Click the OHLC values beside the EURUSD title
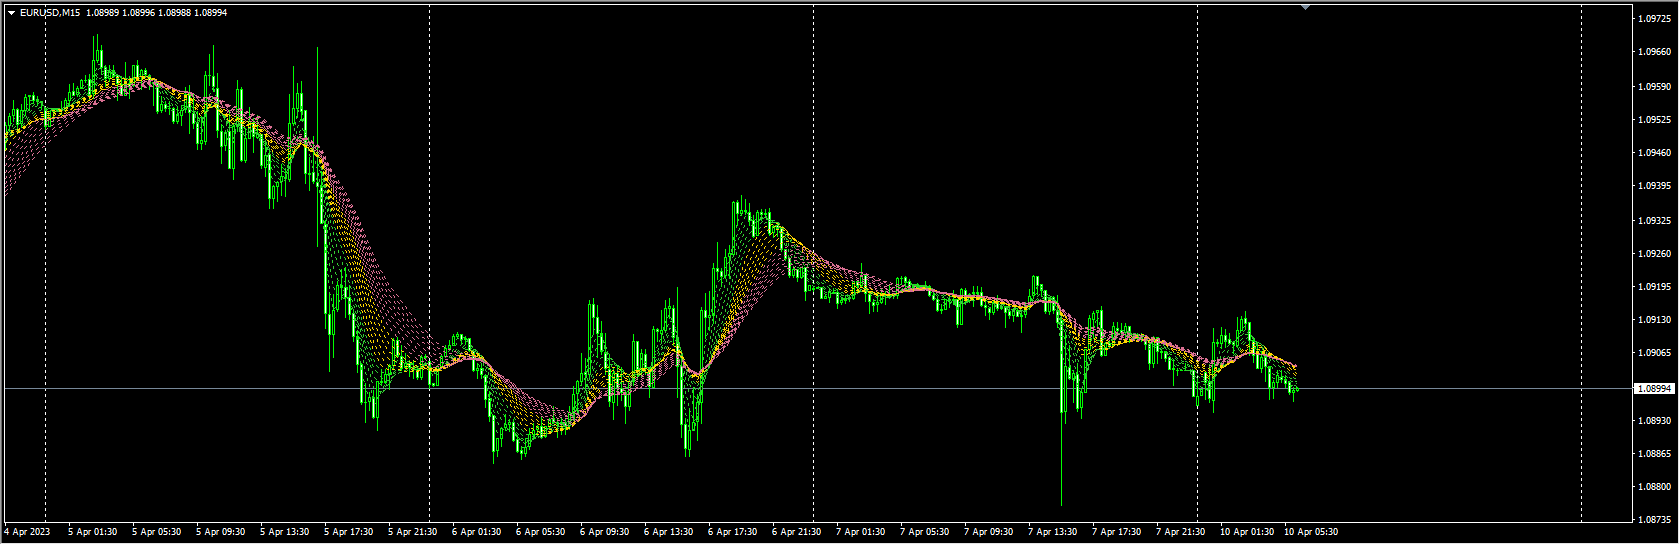The width and height of the screenshot is (1680, 545). [157, 13]
